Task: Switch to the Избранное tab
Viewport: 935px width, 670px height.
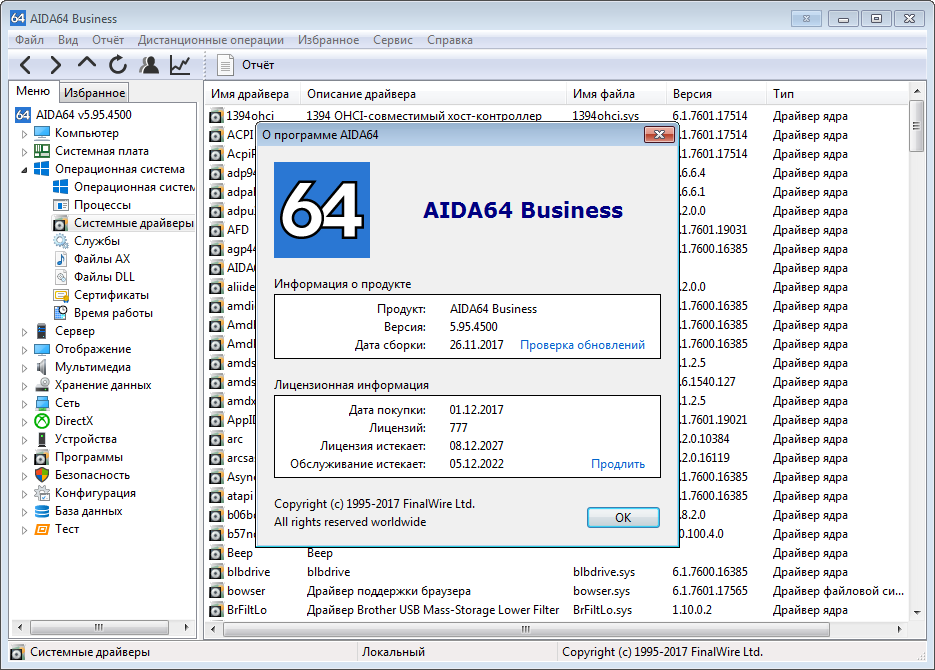Action: 94,93
